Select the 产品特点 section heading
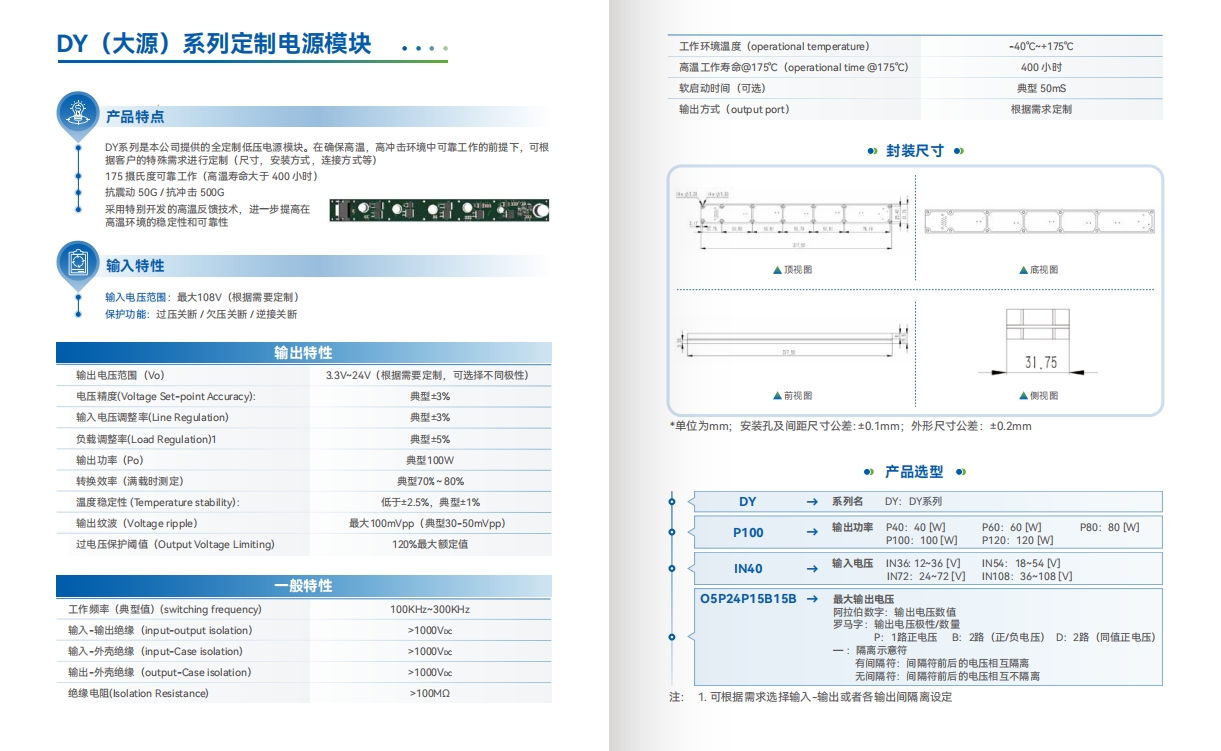The width and height of the screenshot is (1221, 751). (x=135, y=117)
